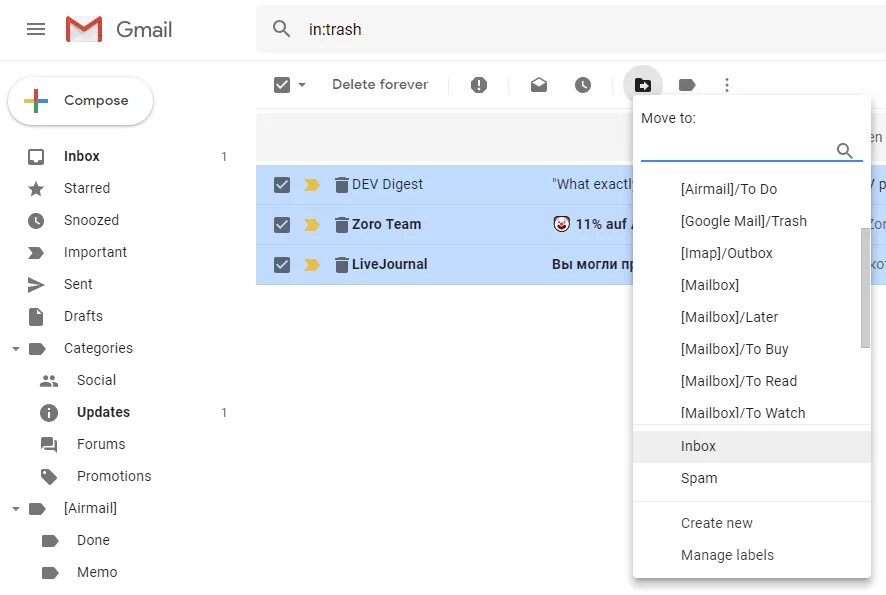Click the importance marker on DEV Digest row
Image resolution: width=886 pixels, height=595 pixels.
point(312,185)
